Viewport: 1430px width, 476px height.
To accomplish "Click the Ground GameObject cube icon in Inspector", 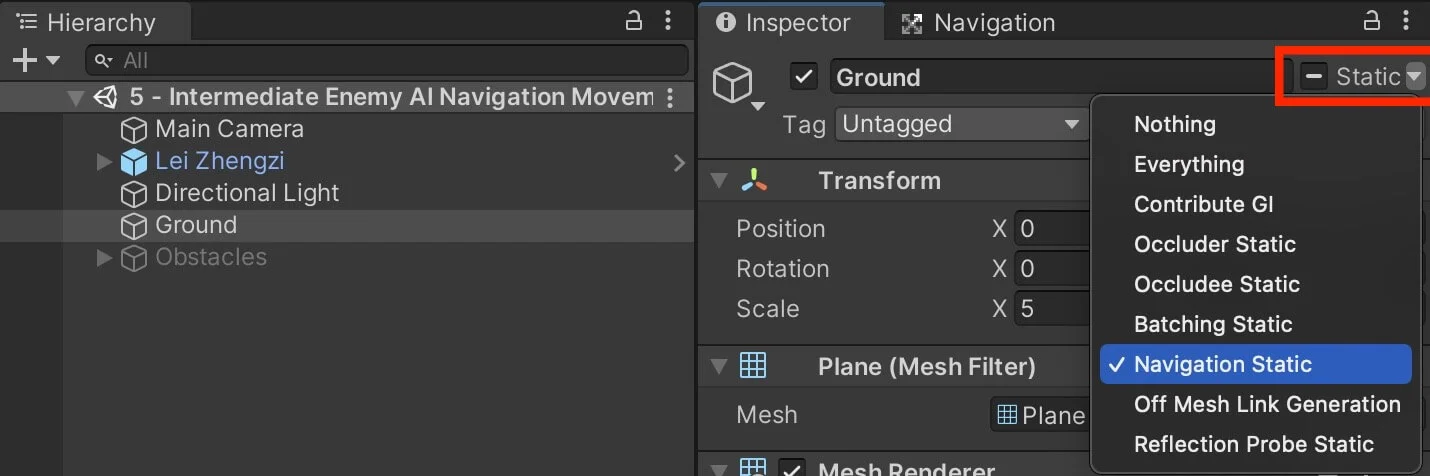I will [x=733, y=82].
